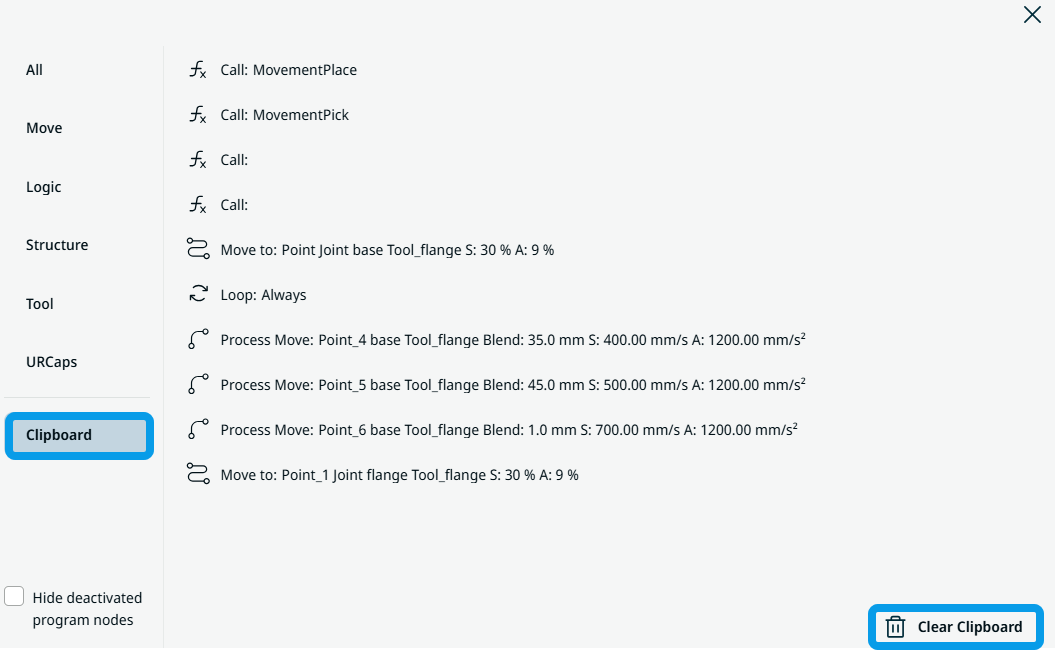Click the Move to Point_1 path icon
The image size is (1055, 650).
click(198, 475)
